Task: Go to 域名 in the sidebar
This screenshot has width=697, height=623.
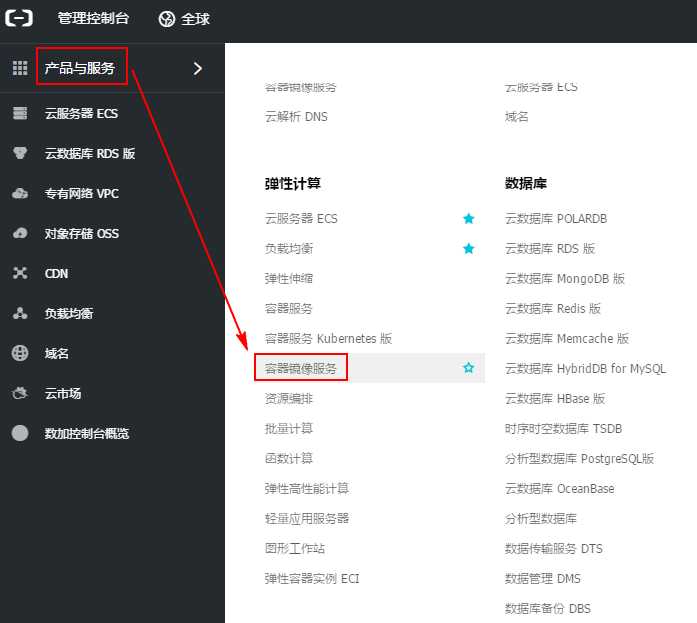Action: 56,353
